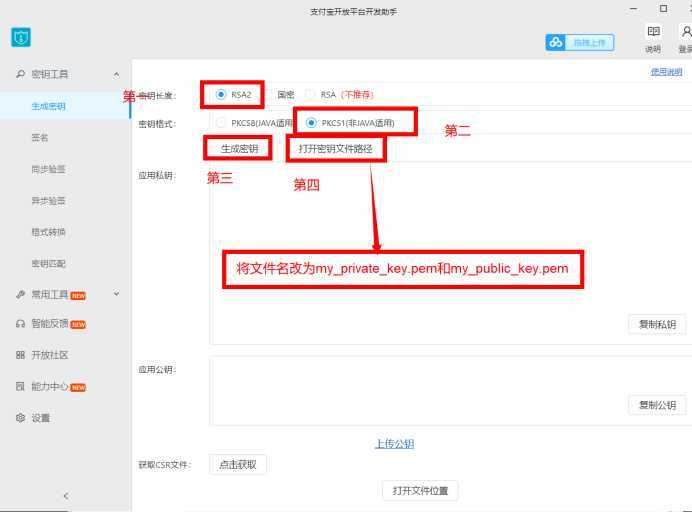Choose the 国密 key option
The image size is (692, 513).
pos(286,94)
